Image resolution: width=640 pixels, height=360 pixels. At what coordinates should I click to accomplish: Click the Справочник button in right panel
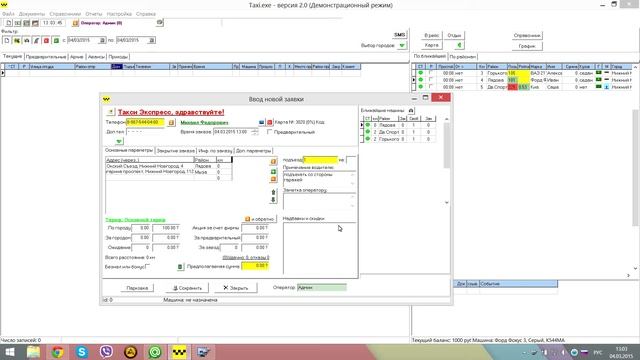click(x=527, y=36)
